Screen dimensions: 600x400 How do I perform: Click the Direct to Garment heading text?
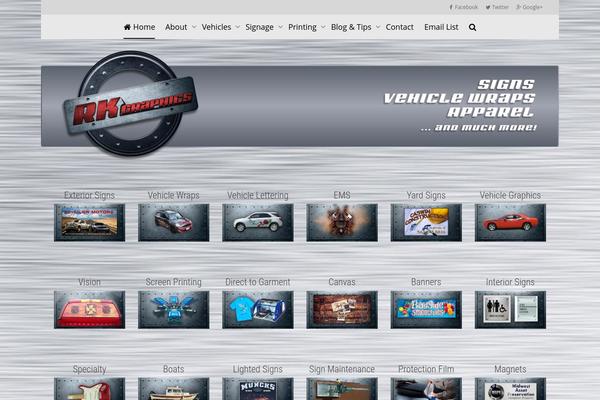tap(258, 282)
